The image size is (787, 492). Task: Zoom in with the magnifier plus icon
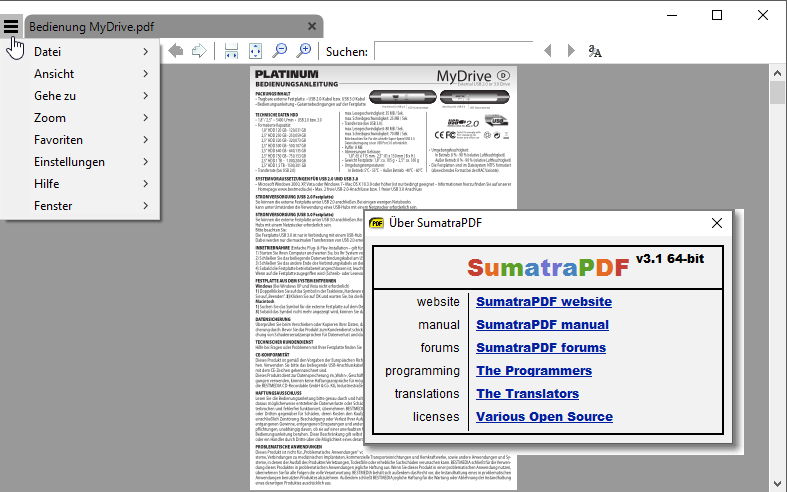coord(303,50)
